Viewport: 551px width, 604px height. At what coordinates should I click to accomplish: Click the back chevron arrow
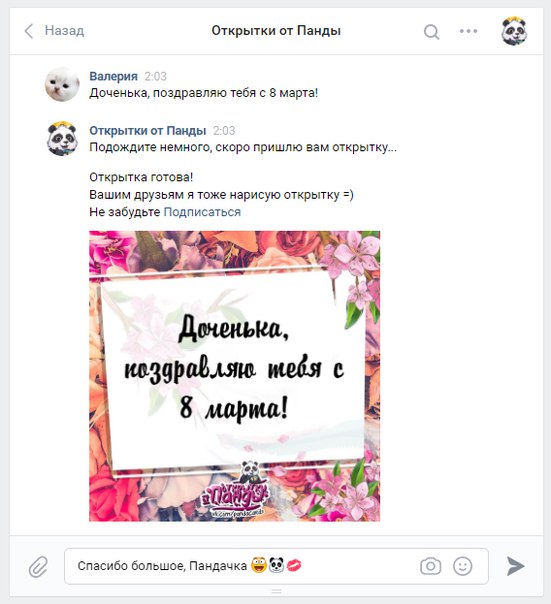coord(29,31)
